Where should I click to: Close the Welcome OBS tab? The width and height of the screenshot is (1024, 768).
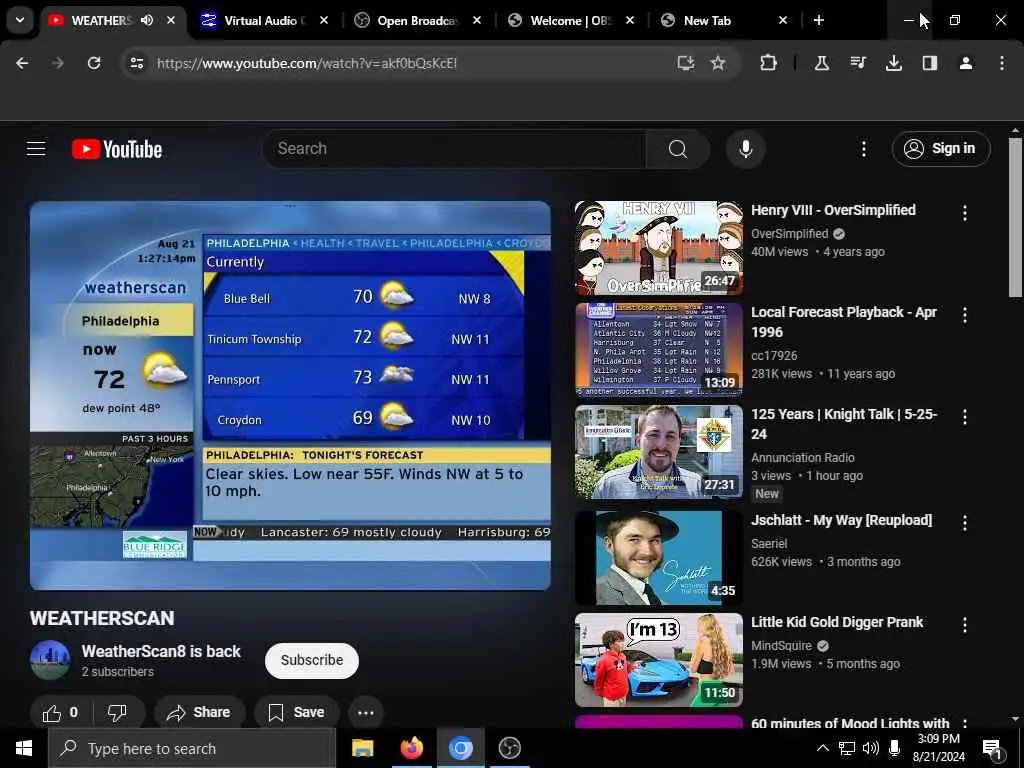tap(630, 20)
